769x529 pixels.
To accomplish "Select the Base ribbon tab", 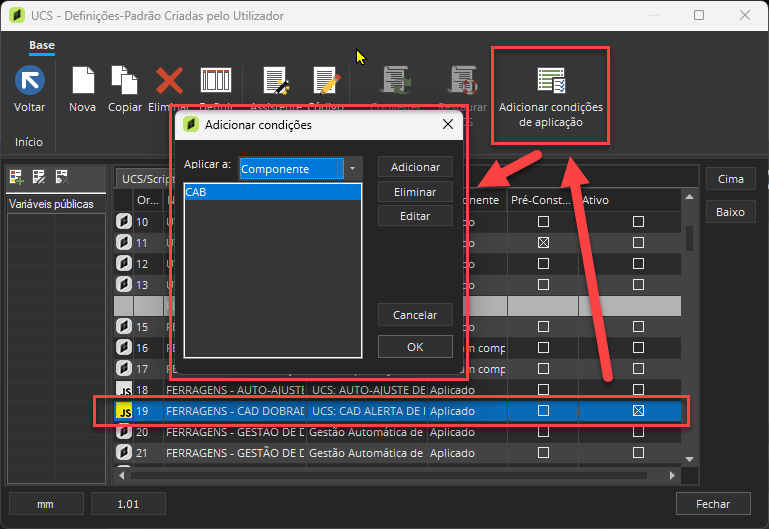I will (x=42, y=46).
